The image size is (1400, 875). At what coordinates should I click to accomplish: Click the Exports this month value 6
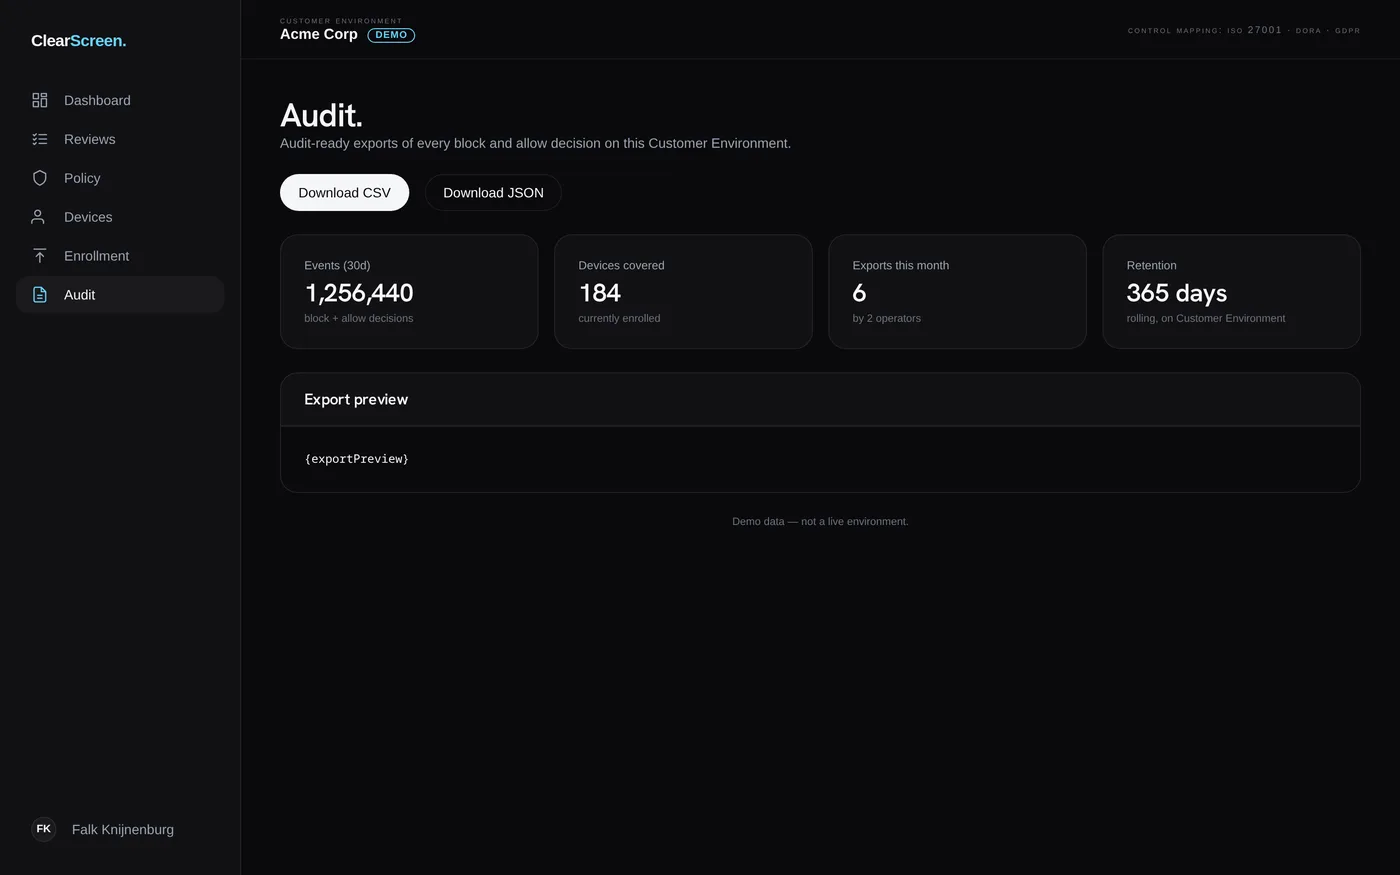click(859, 293)
